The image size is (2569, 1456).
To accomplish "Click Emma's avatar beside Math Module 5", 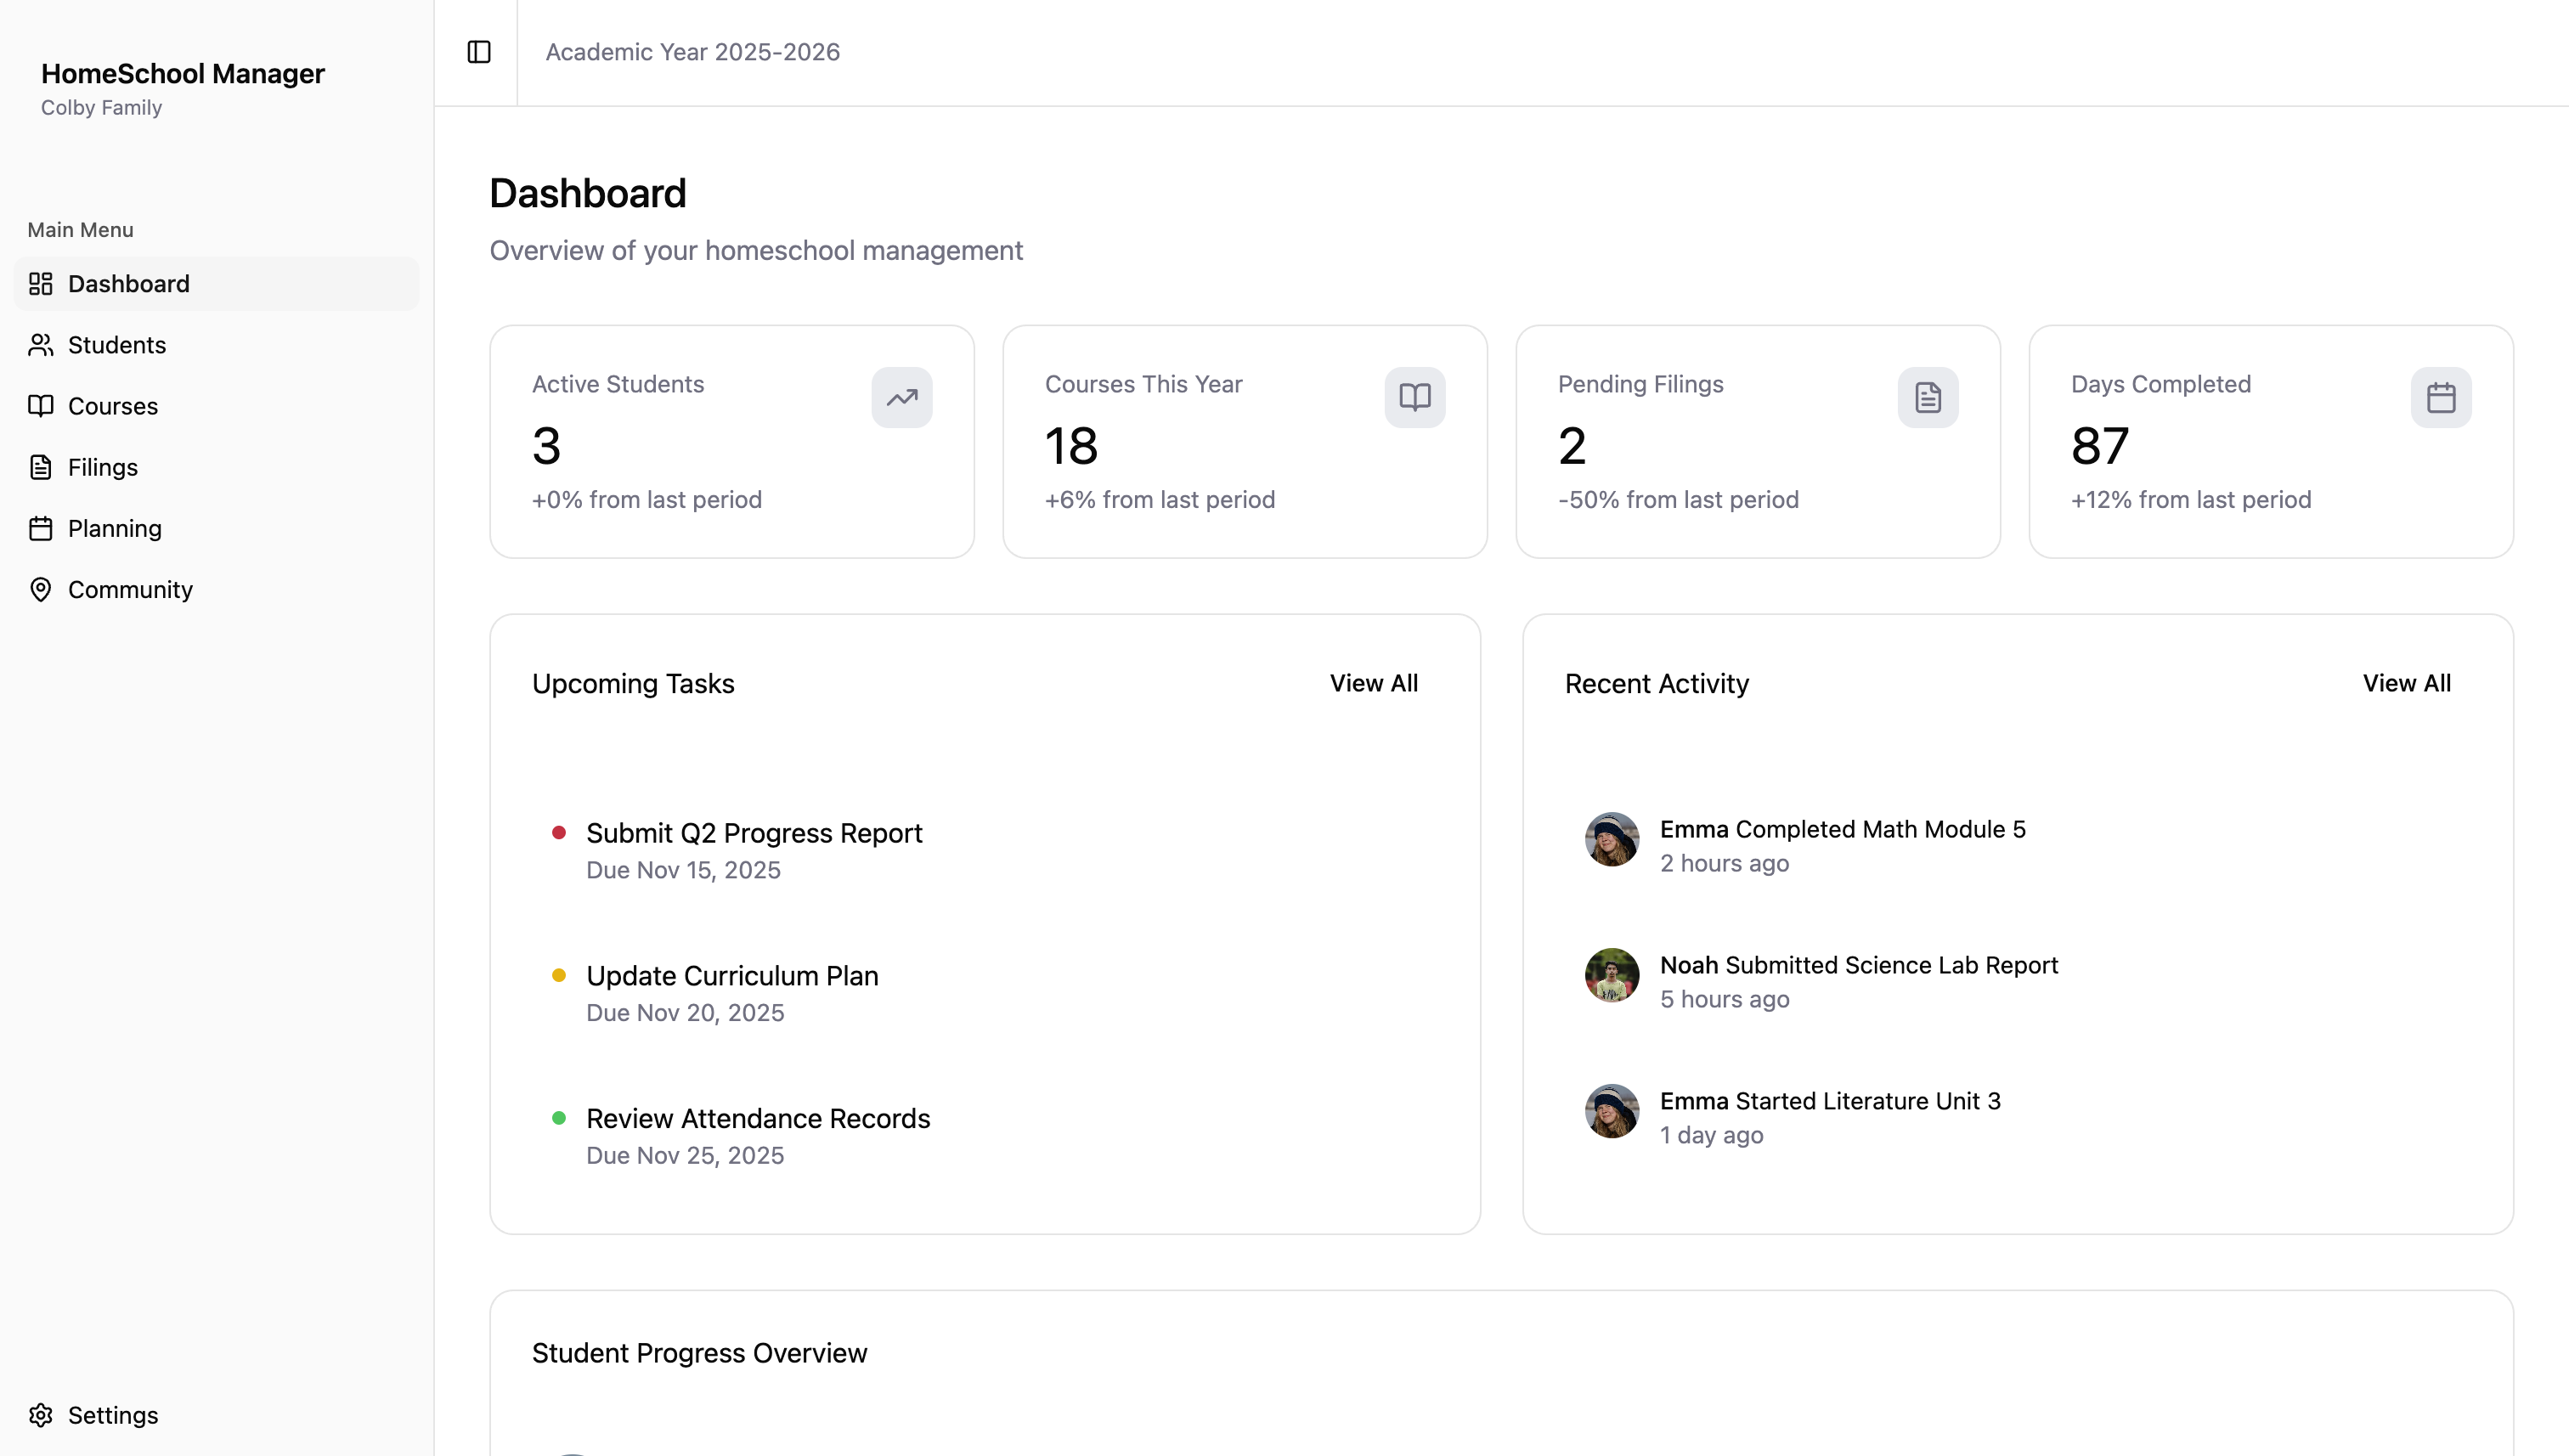I will [1611, 839].
